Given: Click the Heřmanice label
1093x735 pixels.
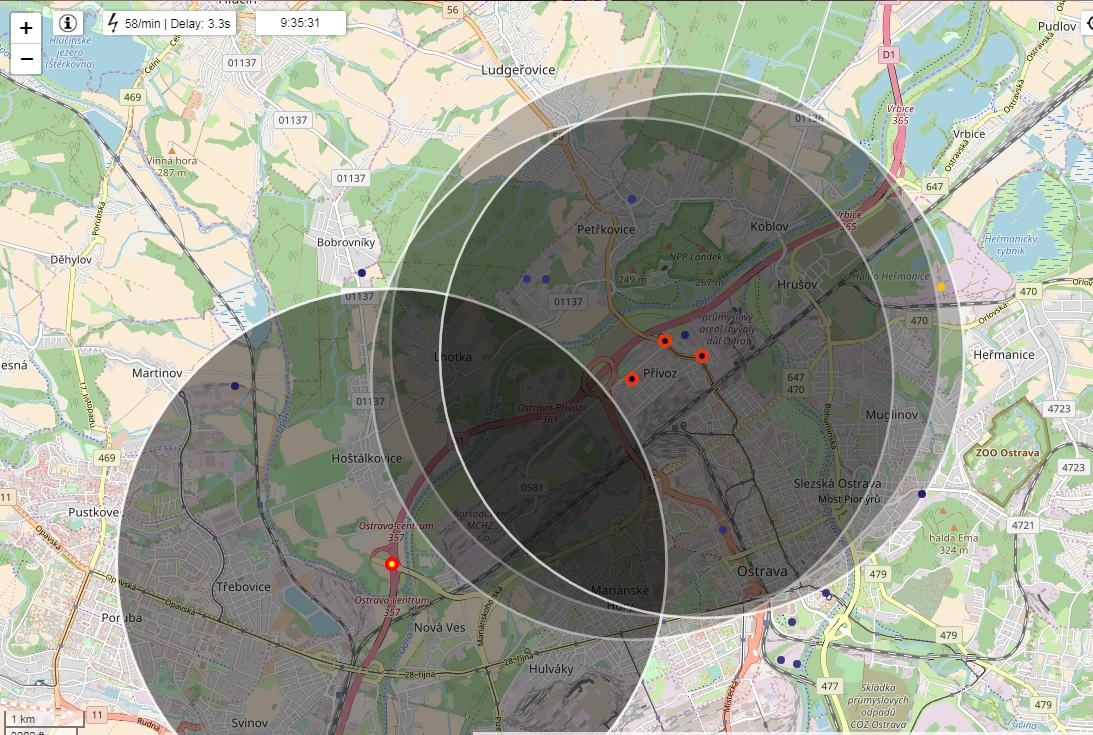Looking at the screenshot, I should [x=1004, y=355].
